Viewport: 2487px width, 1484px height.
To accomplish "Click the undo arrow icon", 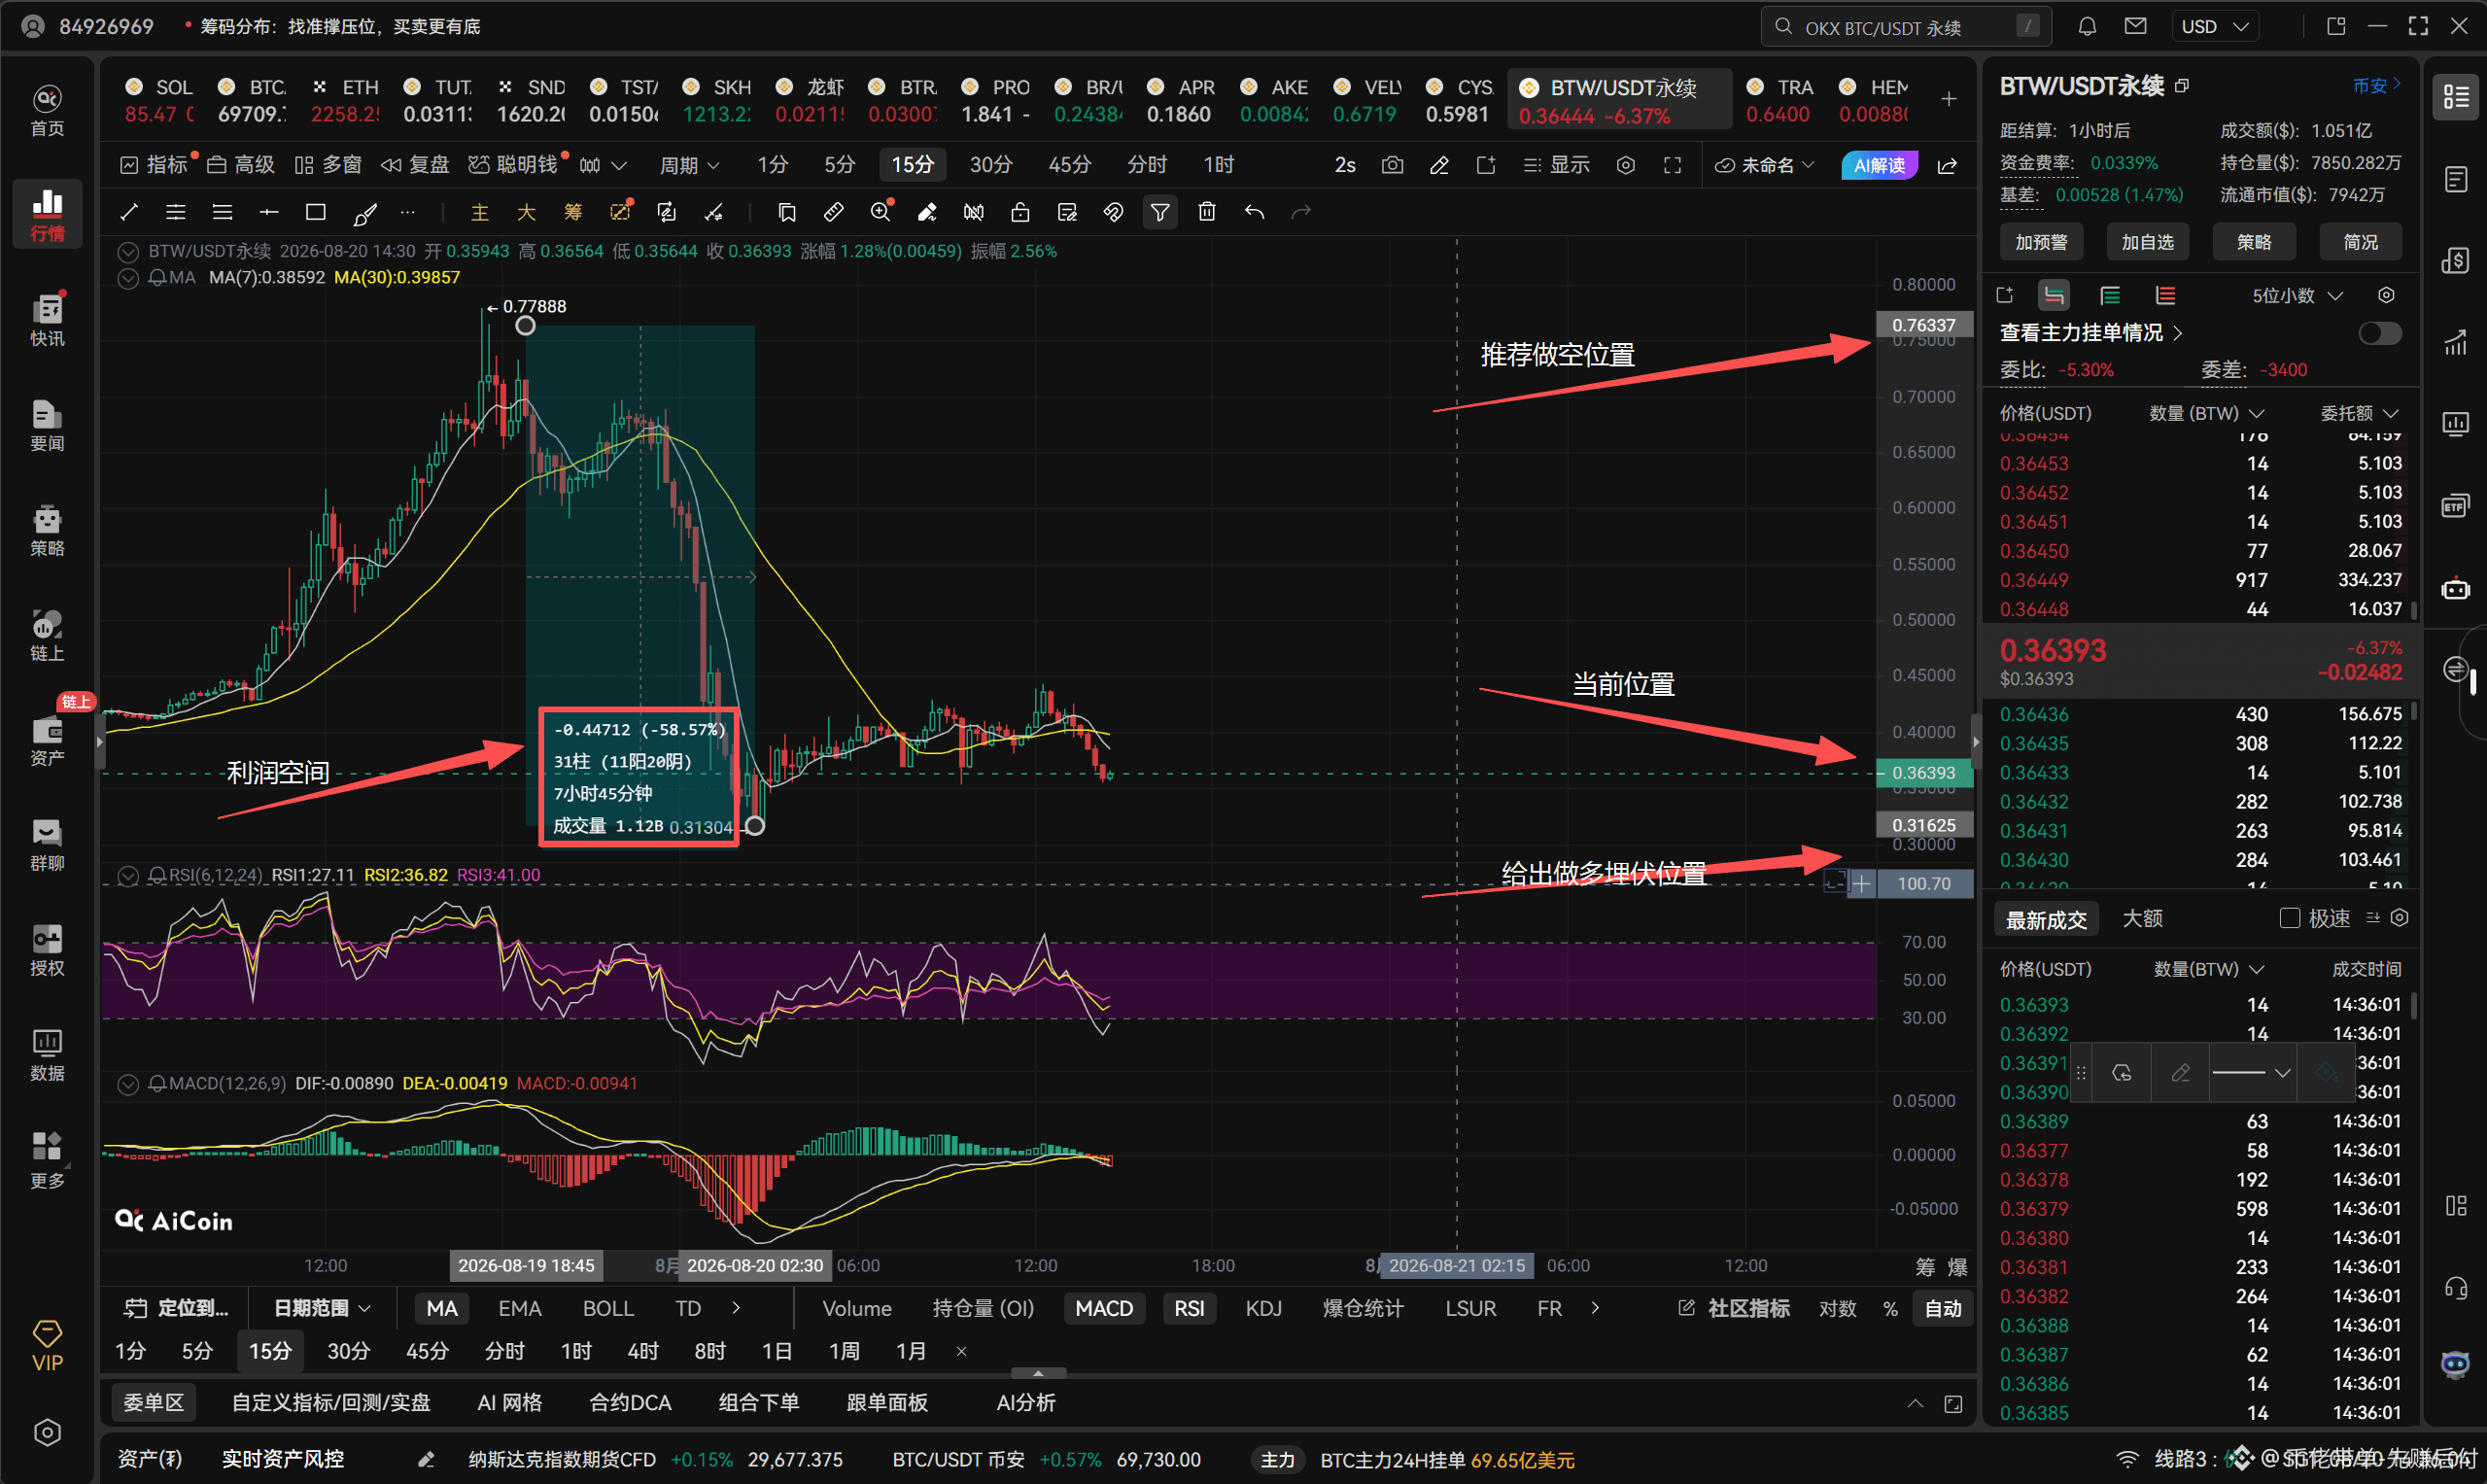I will 1254,212.
